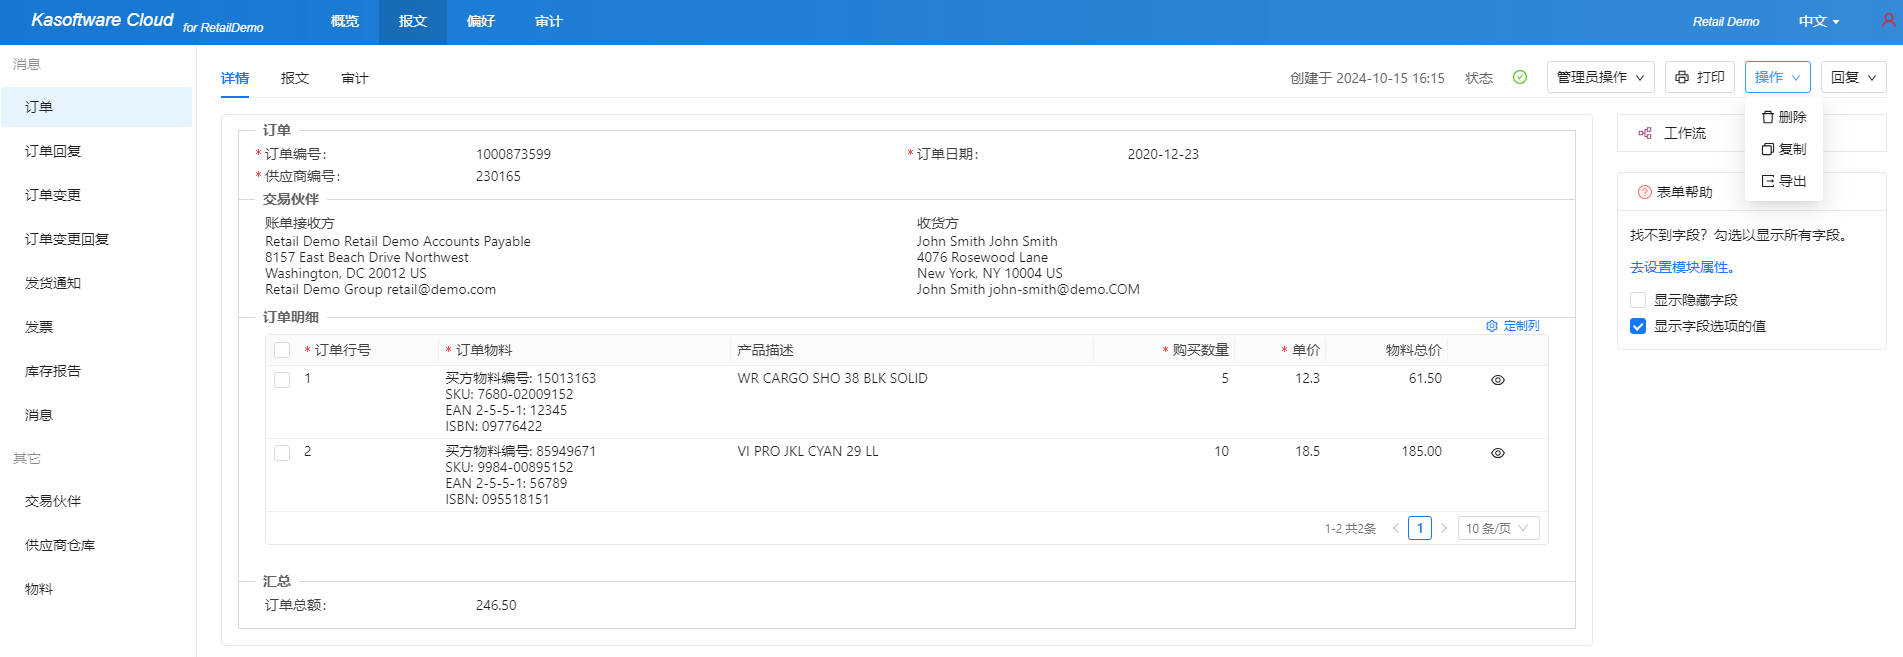The height and width of the screenshot is (657, 1903).
Task: Click the 工作流 workflow icon
Action: pyautogui.click(x=1645, y=133)
